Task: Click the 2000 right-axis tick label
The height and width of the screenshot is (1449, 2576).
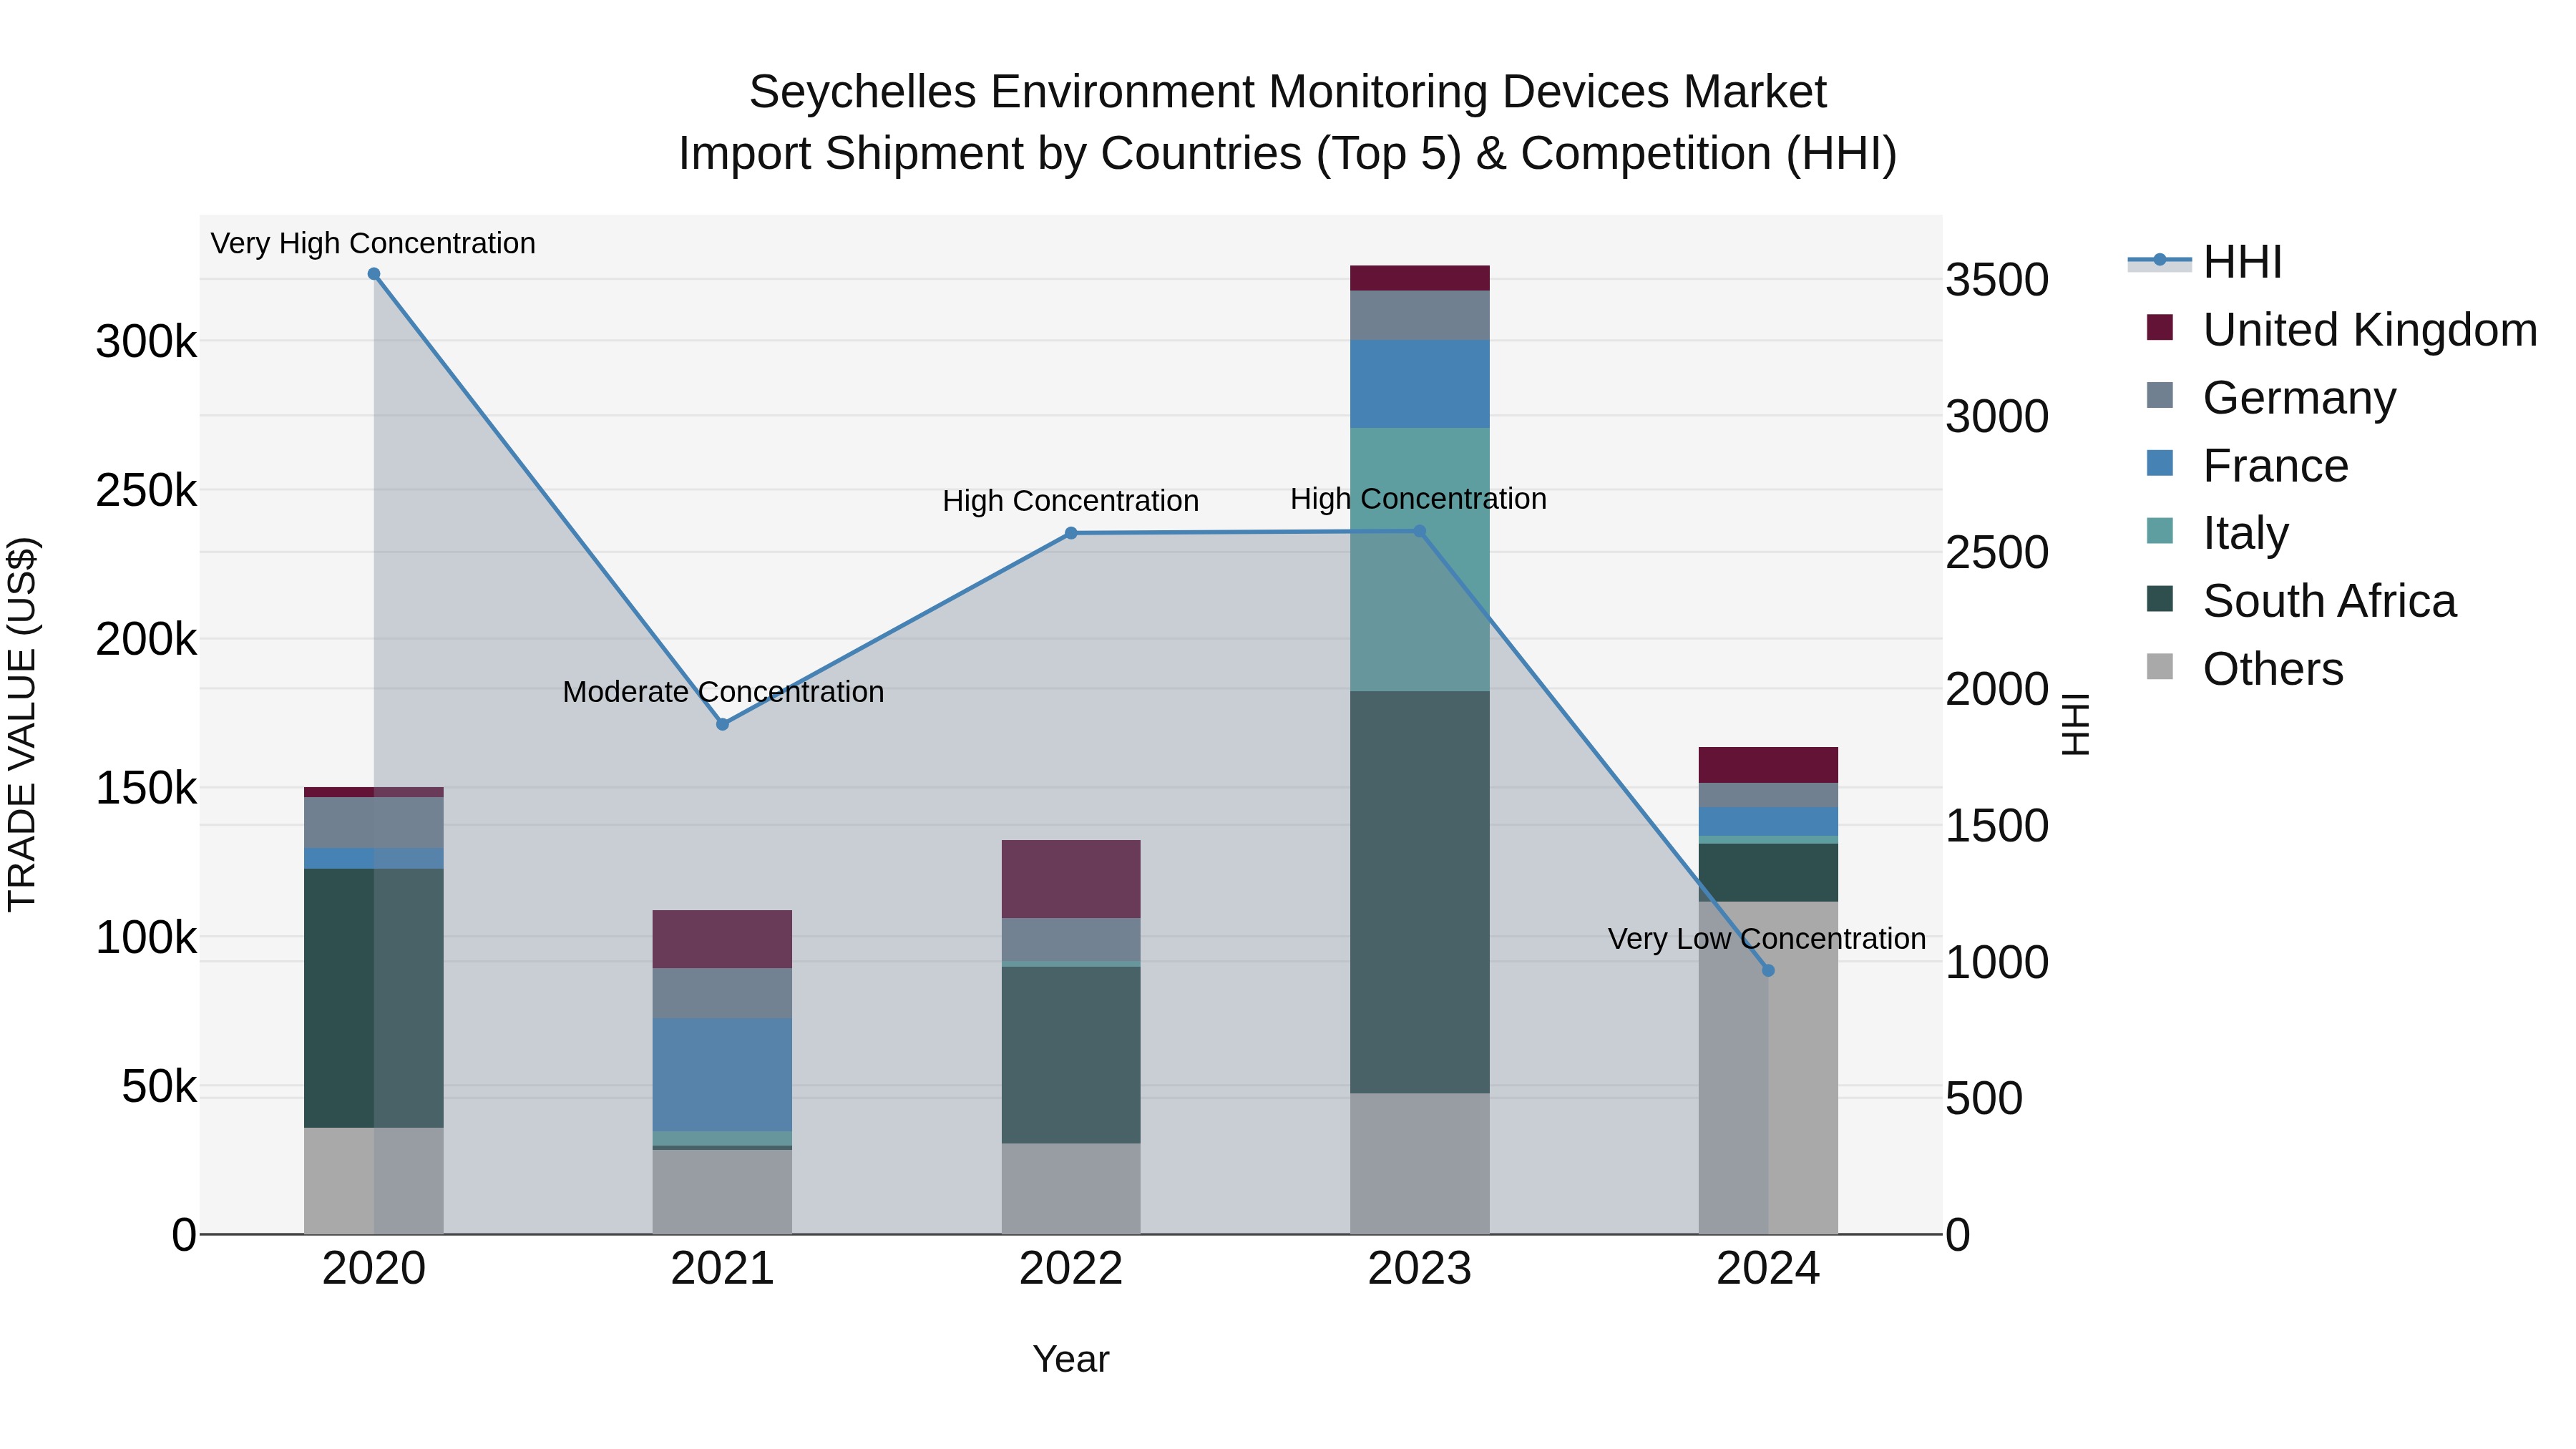Action: pos(1997,690)
